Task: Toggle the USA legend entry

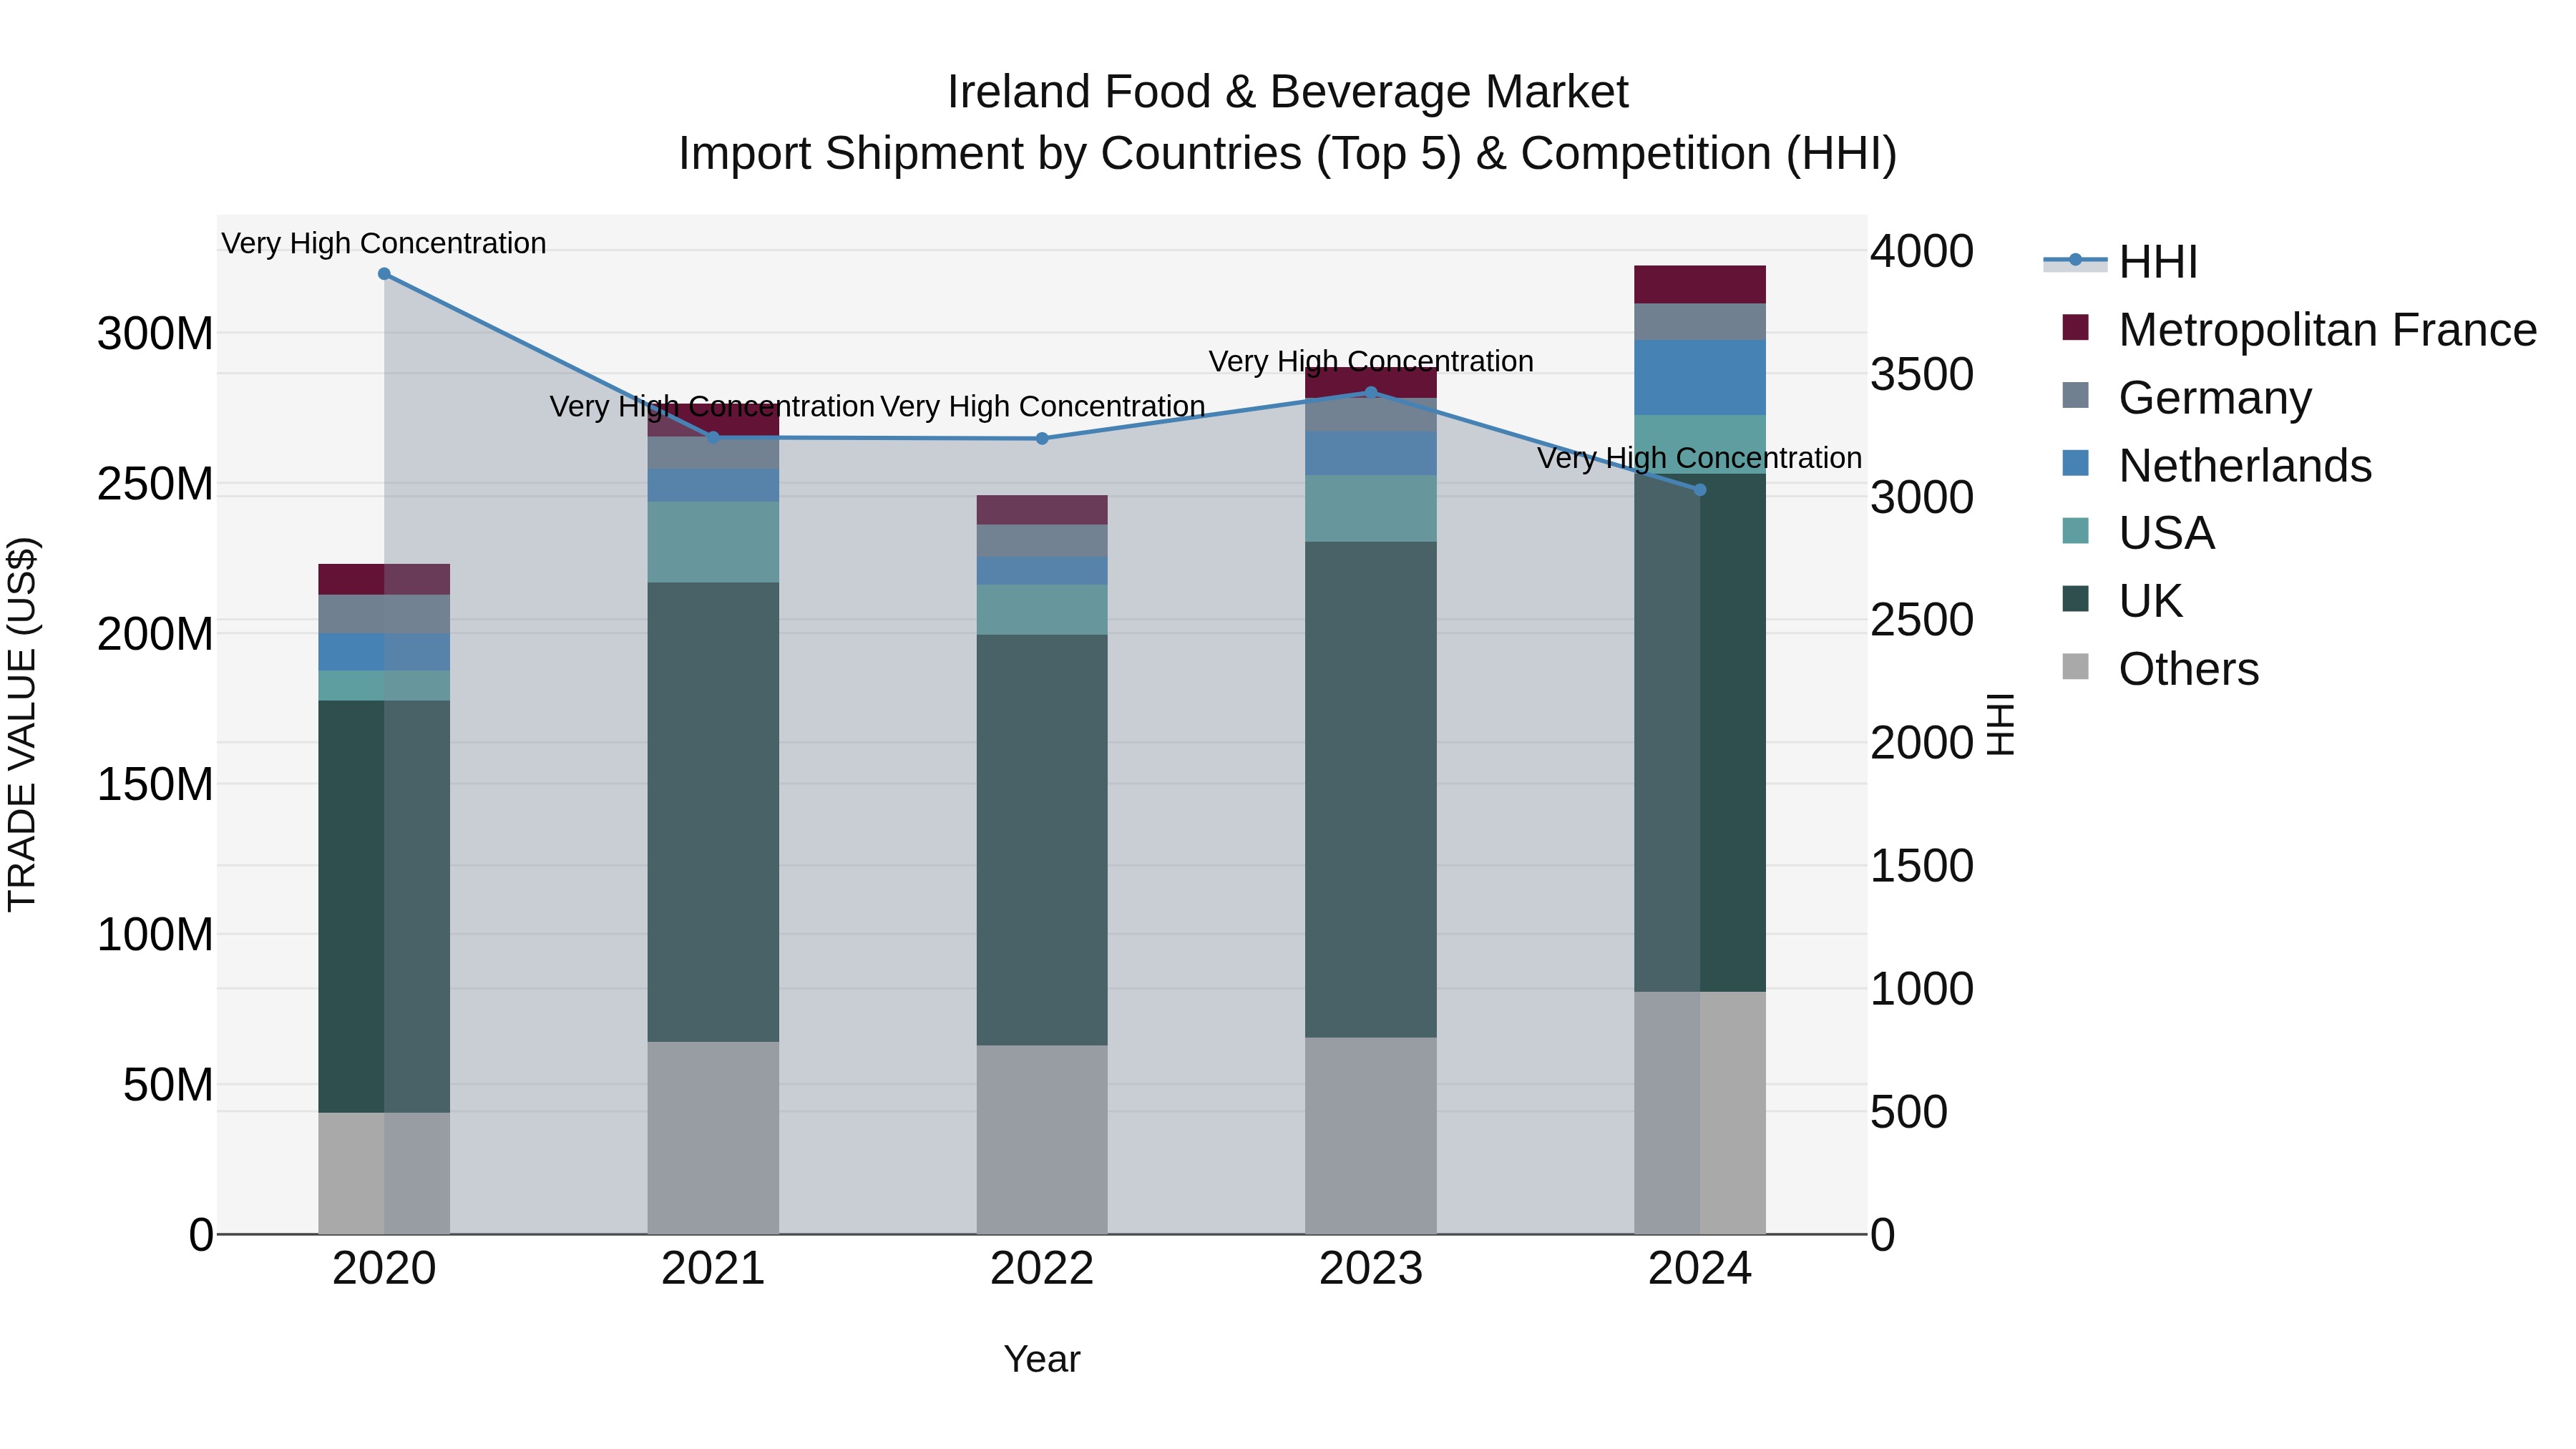Action: (x=2138, y=533)
